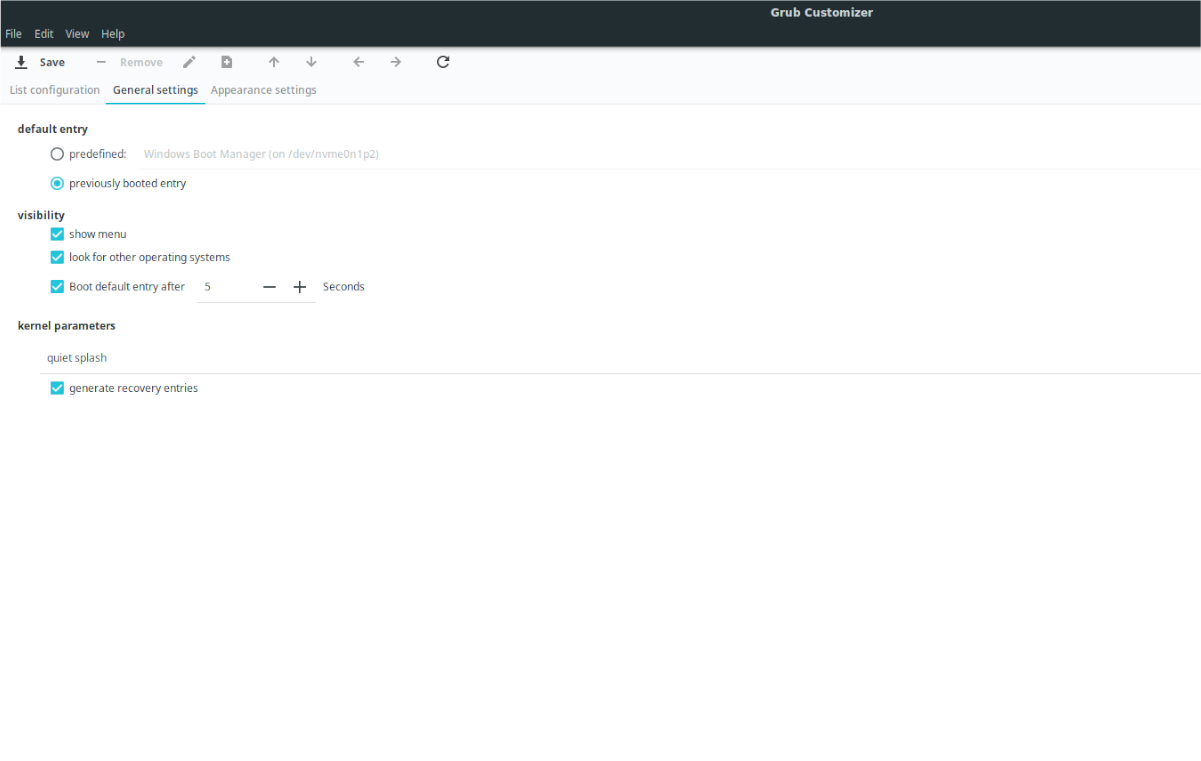Open the View menu
The height and width of the screenshot is (761, 1201).
[x=77, y=34]
